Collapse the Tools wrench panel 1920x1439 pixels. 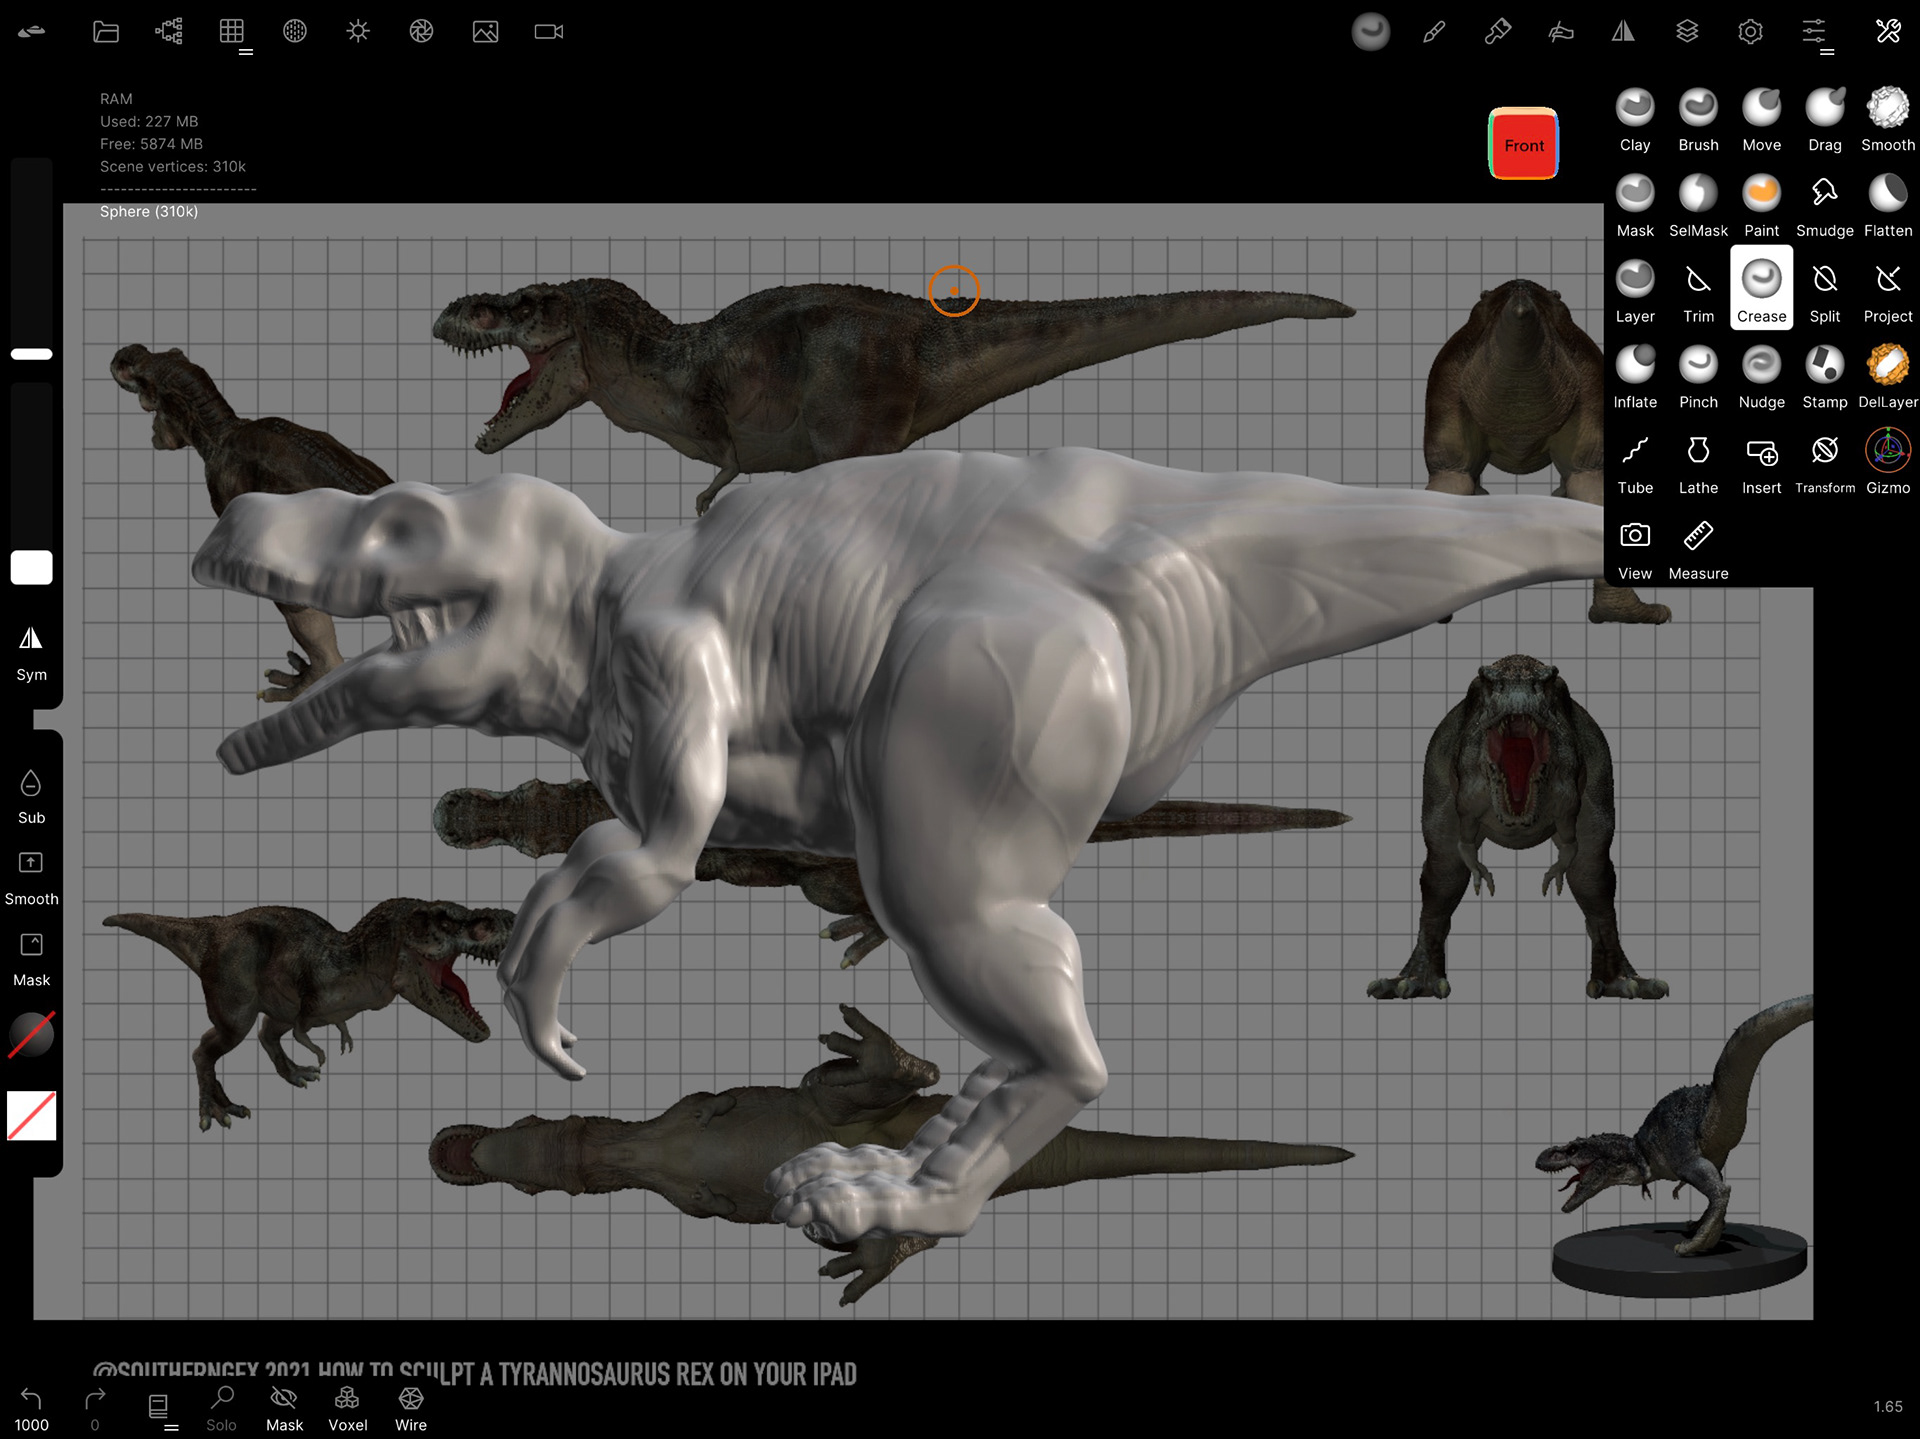pyautogui.click(x=1888, y=32)
